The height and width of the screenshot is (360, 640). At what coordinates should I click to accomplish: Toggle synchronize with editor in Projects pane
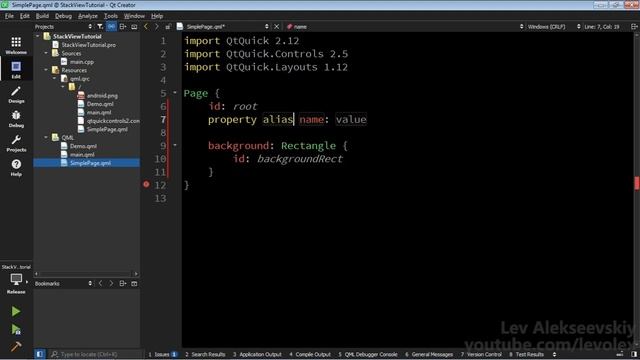click(111, 27)
